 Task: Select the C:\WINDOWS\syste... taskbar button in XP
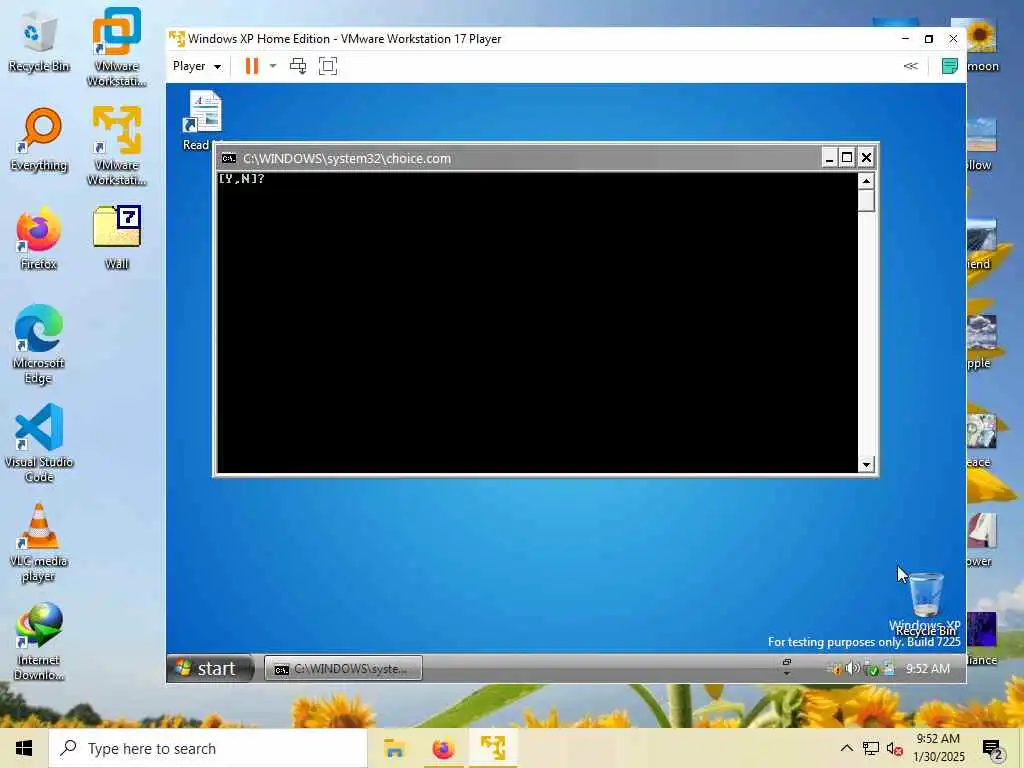344,669
